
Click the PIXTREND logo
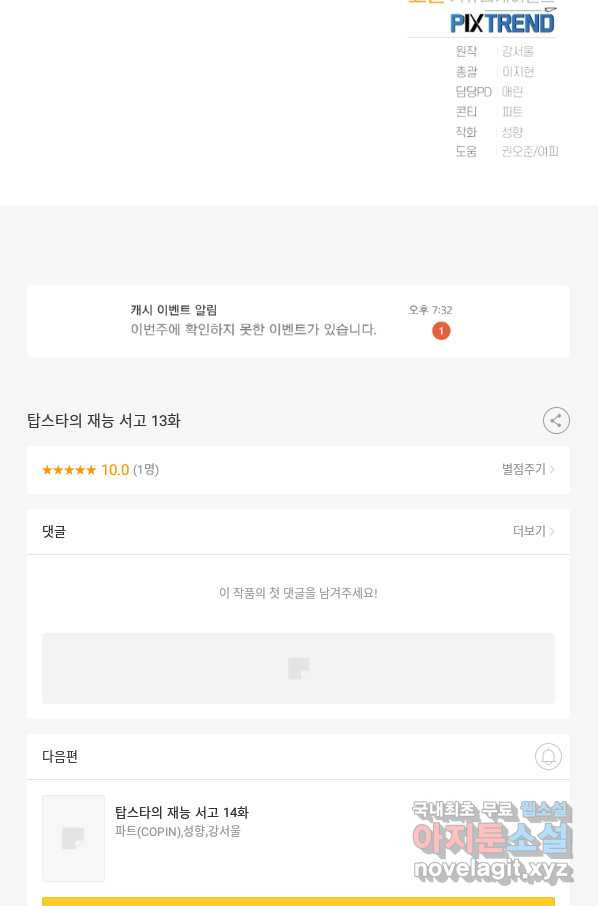click(x=502, y=23)
